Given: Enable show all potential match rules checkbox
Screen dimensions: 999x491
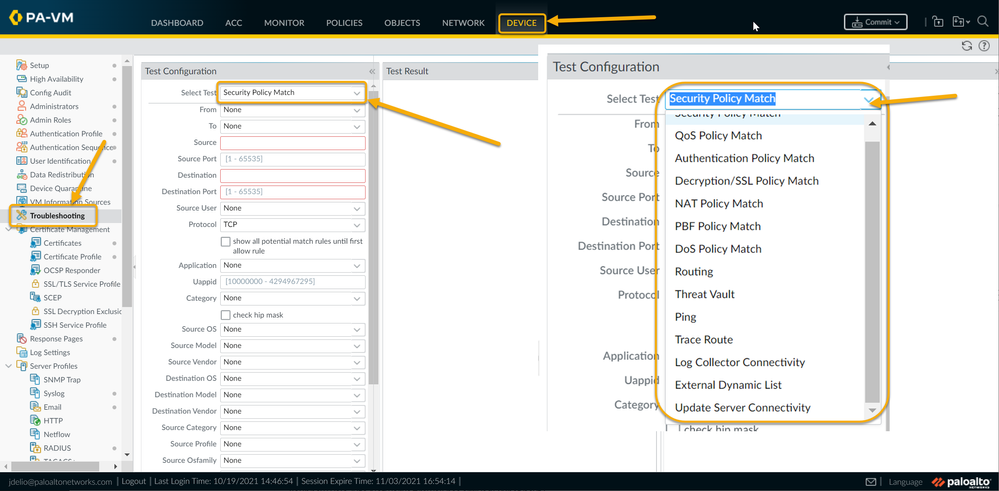Looking at the screenshot, I should pos(225,242).
